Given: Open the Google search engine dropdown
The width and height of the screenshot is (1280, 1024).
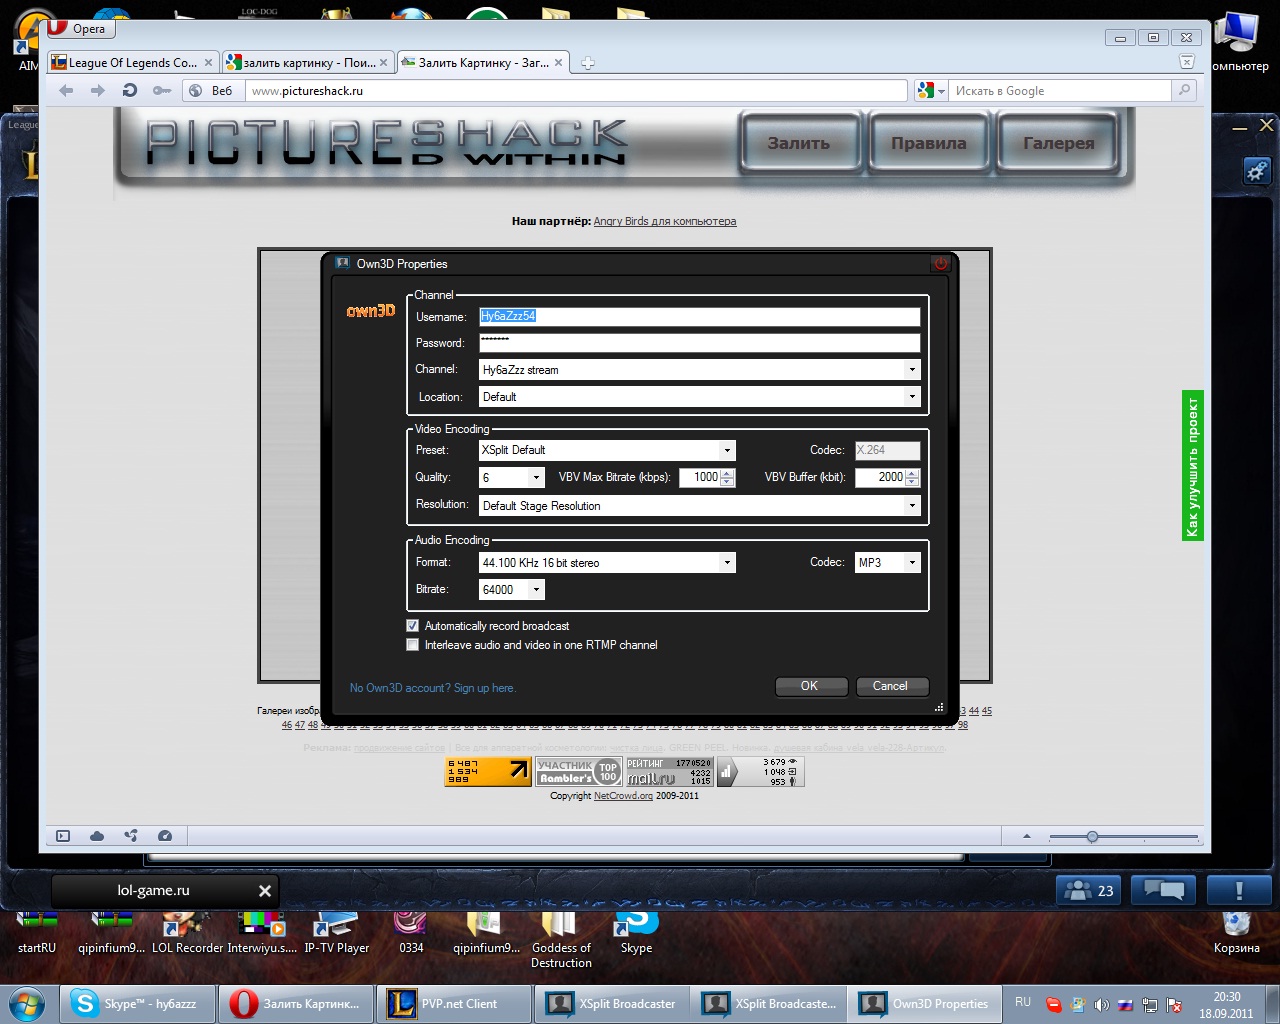Looking at the screenshot, I should pos(930,90).
